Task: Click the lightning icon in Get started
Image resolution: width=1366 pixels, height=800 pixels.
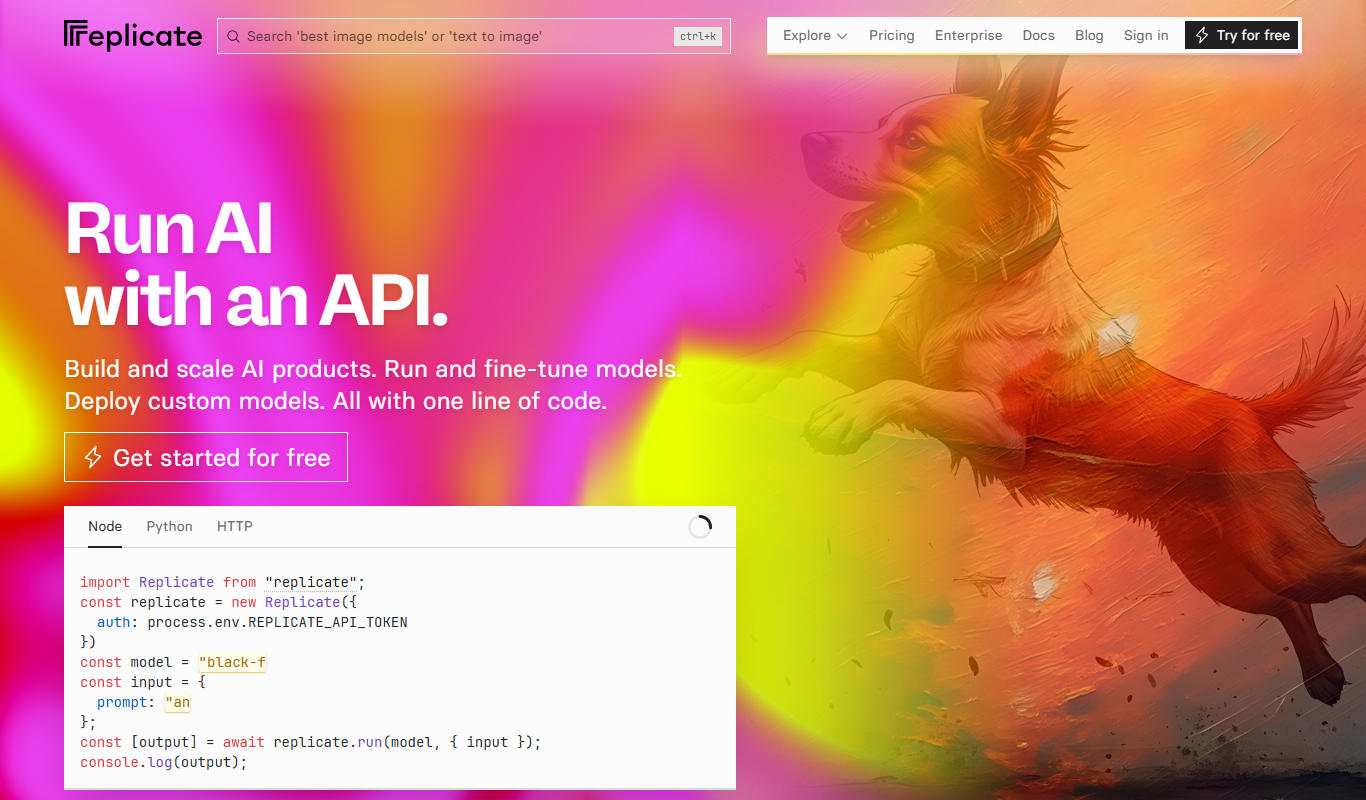Action: click(93, 458)
